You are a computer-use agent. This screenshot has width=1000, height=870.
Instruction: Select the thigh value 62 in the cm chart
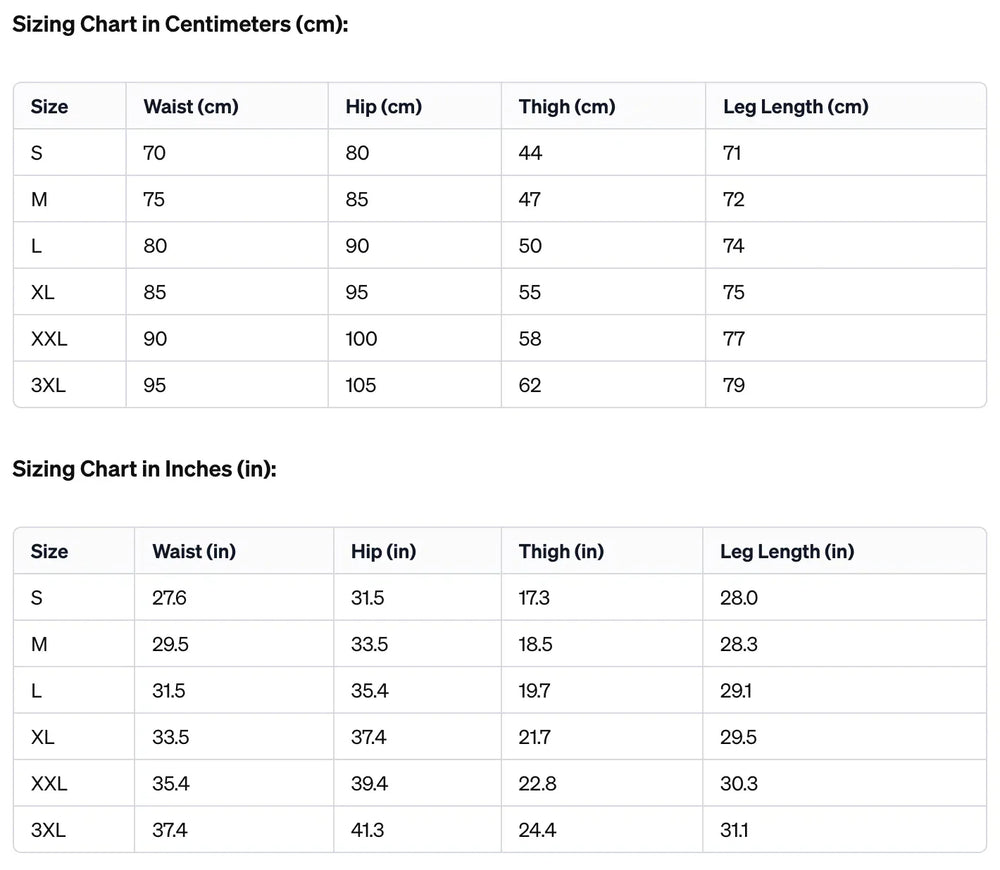pos(530,385)
